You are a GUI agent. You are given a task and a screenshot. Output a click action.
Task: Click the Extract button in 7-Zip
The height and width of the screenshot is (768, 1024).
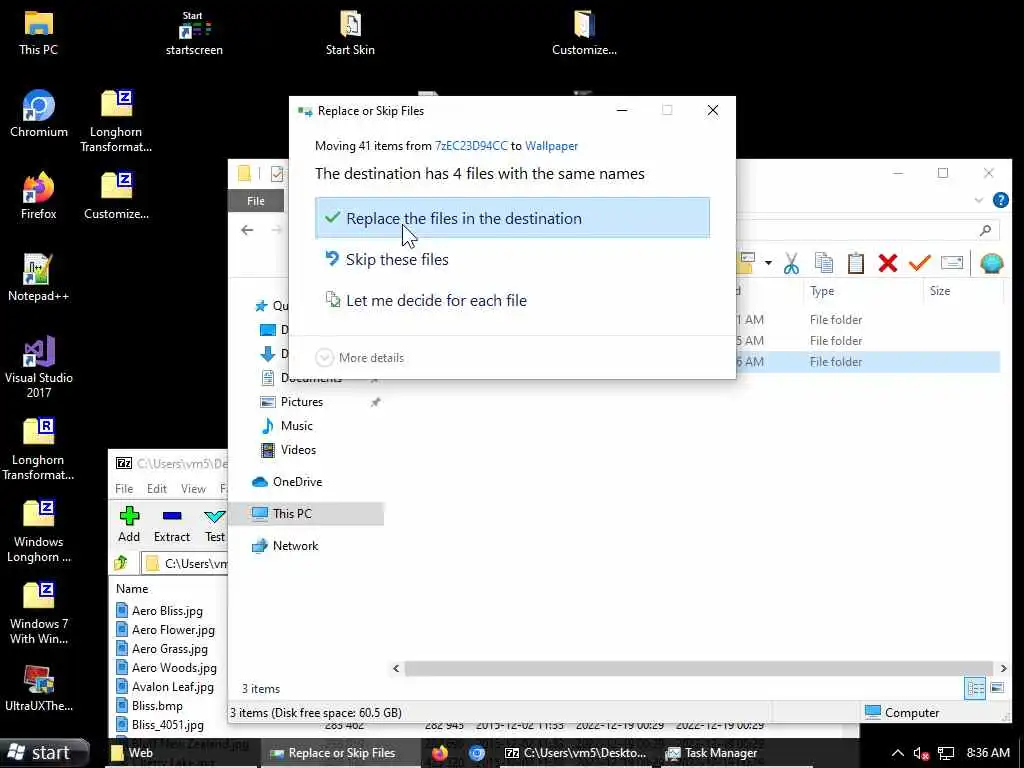point(172,524)
